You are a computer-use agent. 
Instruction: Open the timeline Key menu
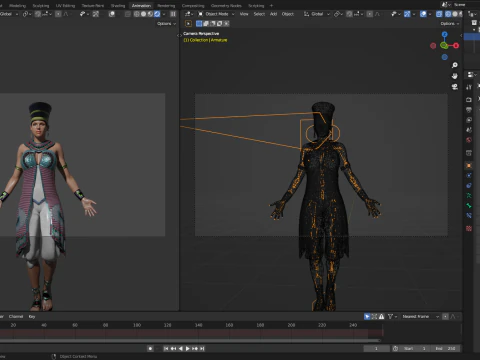click(32, 316)
